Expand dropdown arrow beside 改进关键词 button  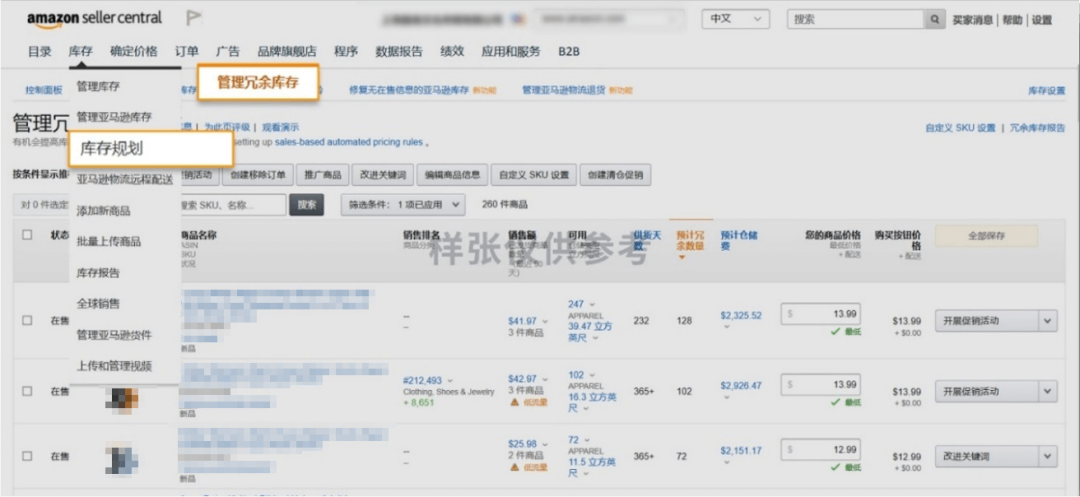click(1048, 456)
